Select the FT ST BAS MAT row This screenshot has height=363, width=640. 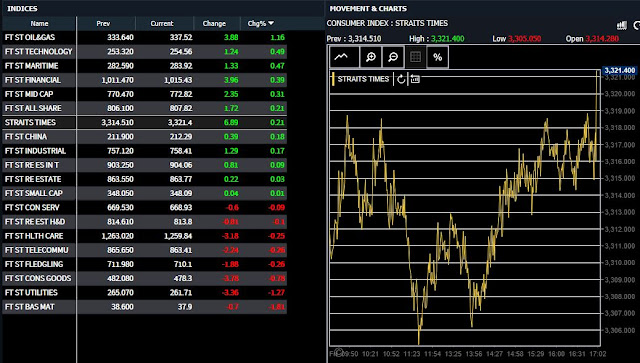pyautogui.click(x=145, y=307)
